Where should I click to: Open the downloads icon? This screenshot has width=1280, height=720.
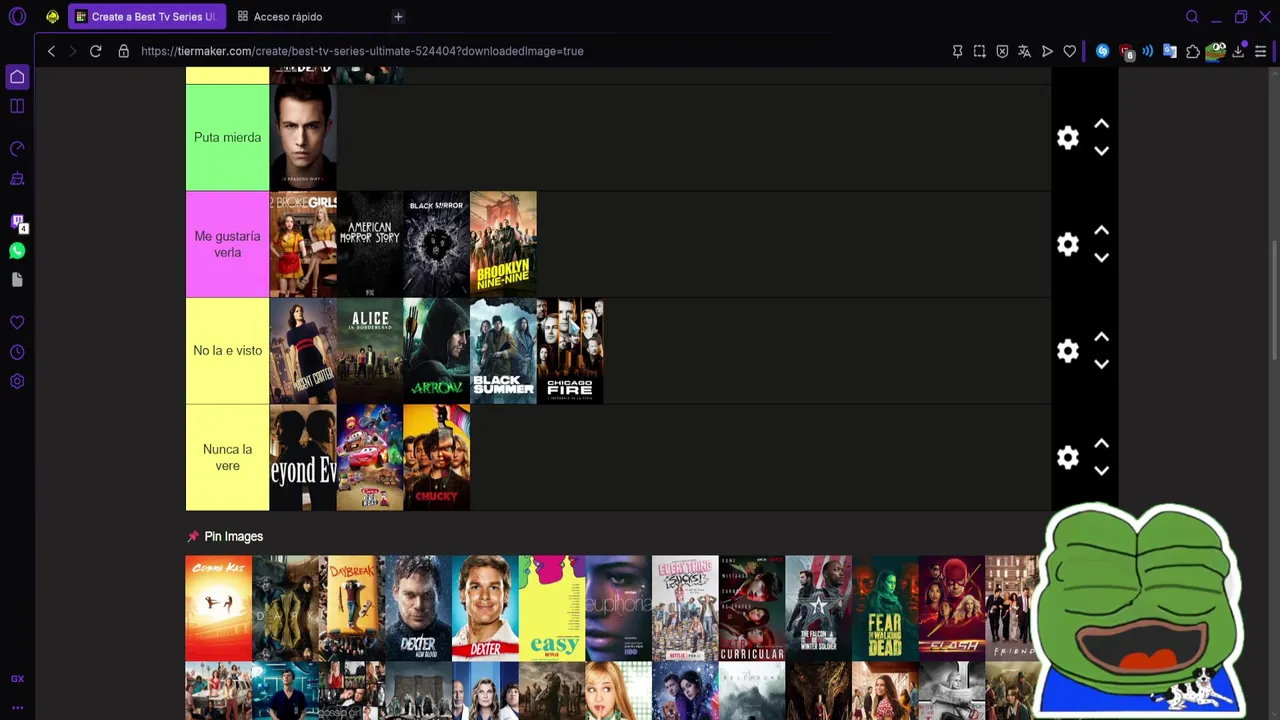[1238, 51]
